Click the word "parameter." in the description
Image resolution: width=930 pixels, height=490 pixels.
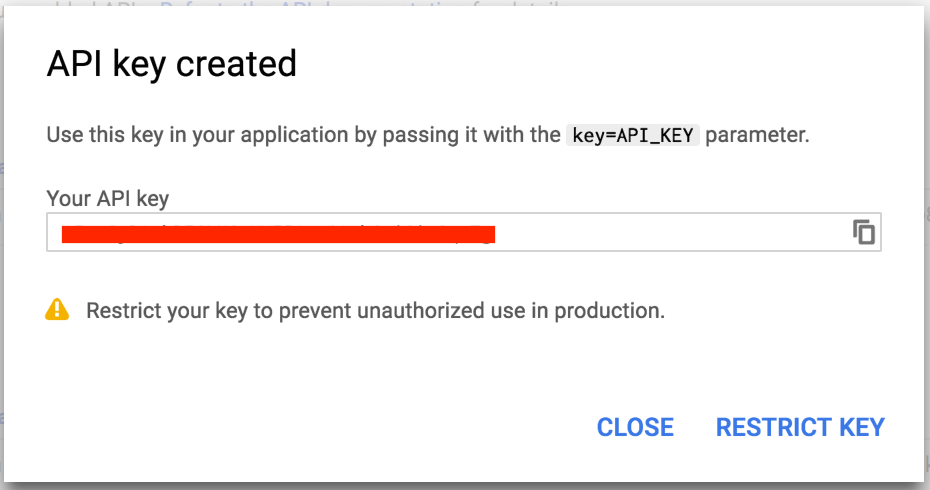[757, 135]
